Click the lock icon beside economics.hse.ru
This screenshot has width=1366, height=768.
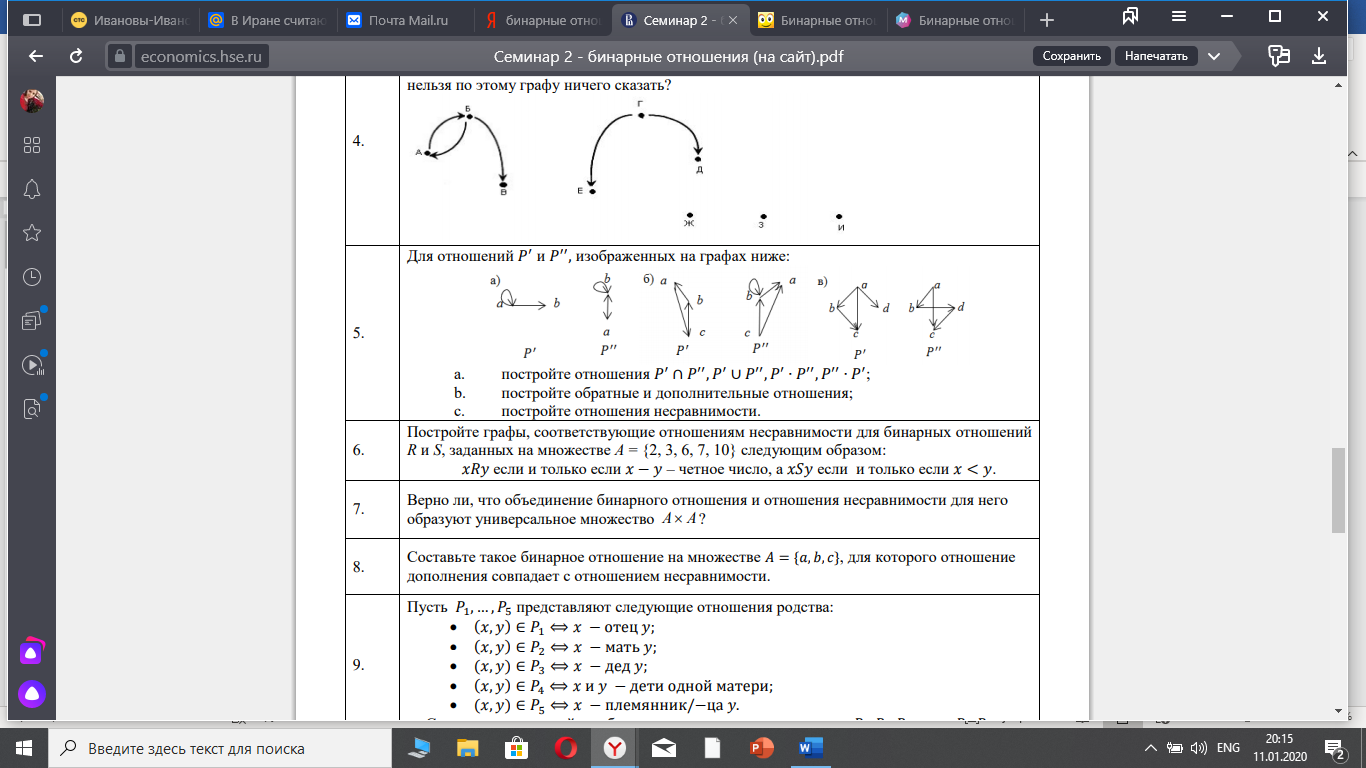pyautogui.click(x=120, y=56)
